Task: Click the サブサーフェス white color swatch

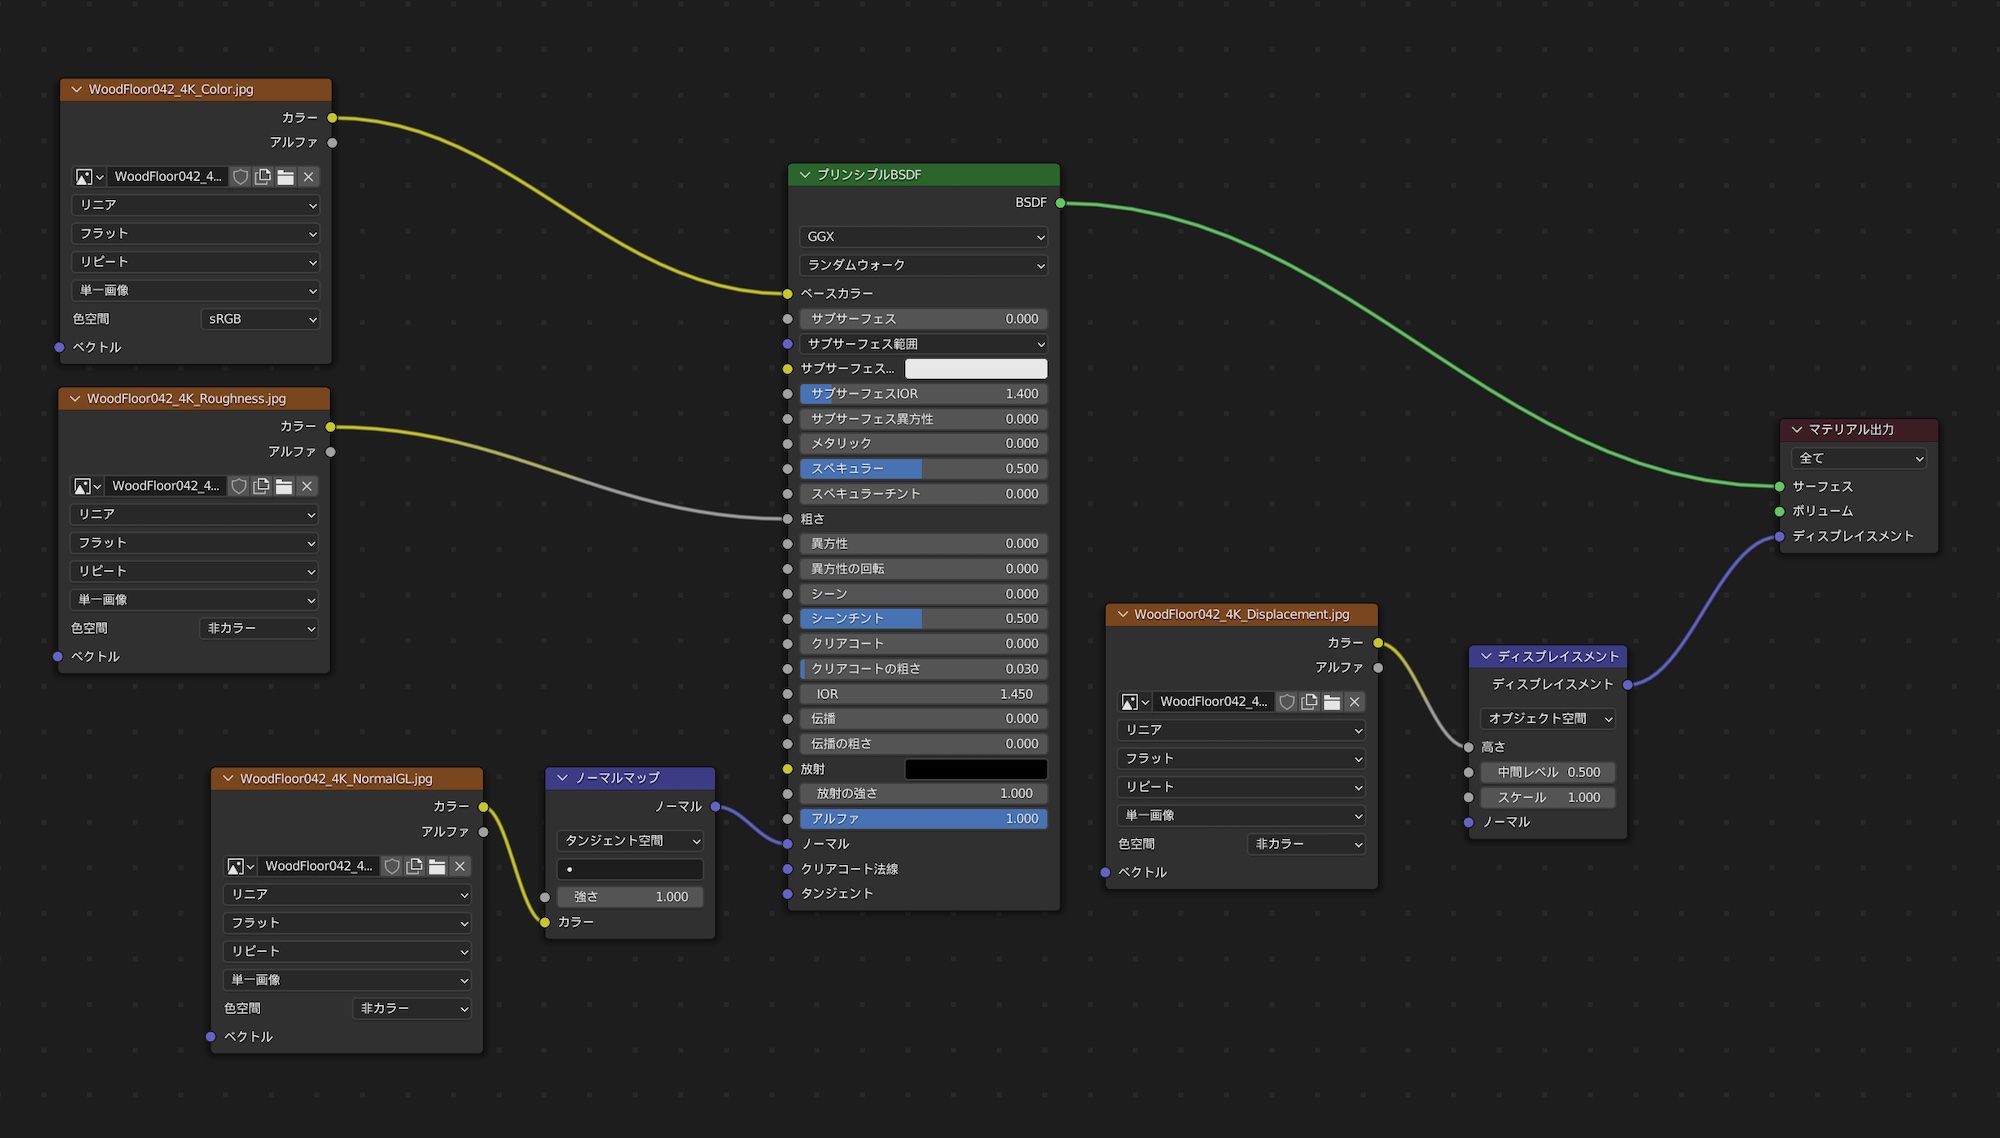Action: (975, 369)
